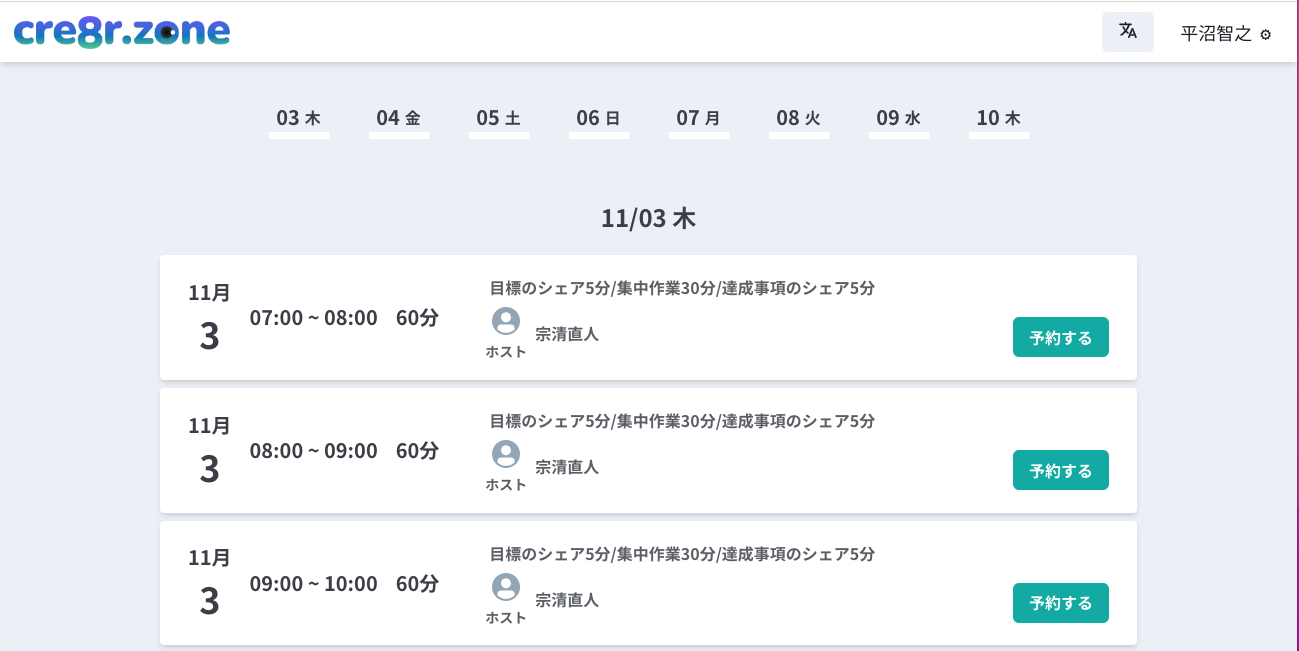
Task: Open the language translation switcher
Action: coord(1127,32)
